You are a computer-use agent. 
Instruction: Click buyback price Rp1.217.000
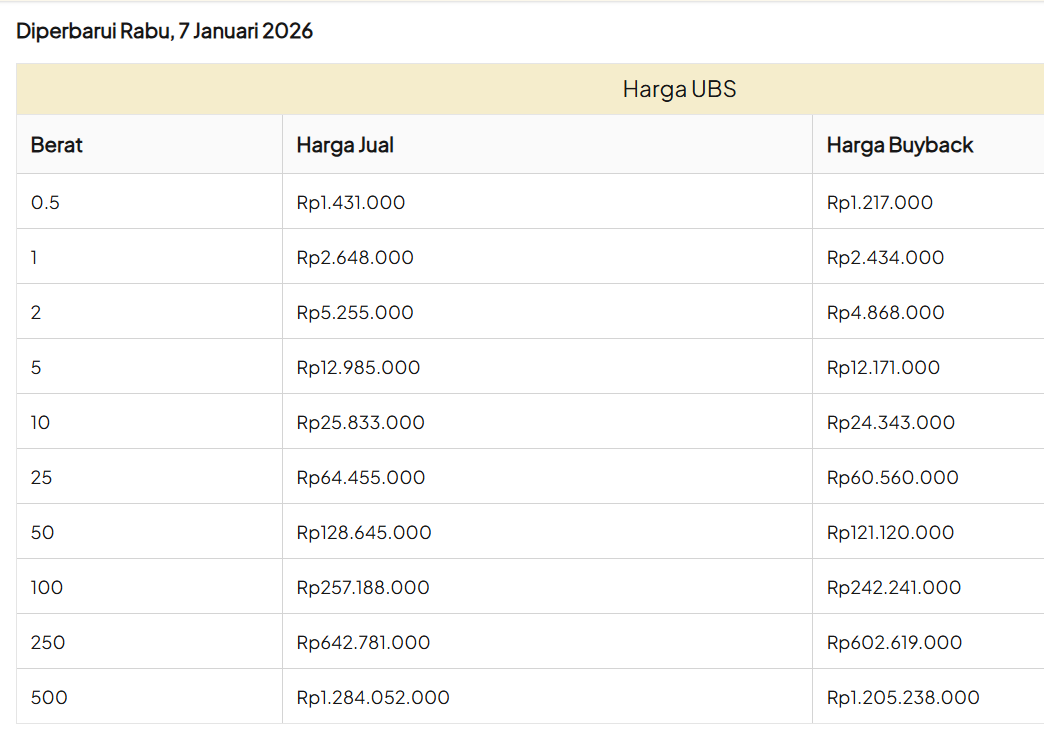pos(880,203)
